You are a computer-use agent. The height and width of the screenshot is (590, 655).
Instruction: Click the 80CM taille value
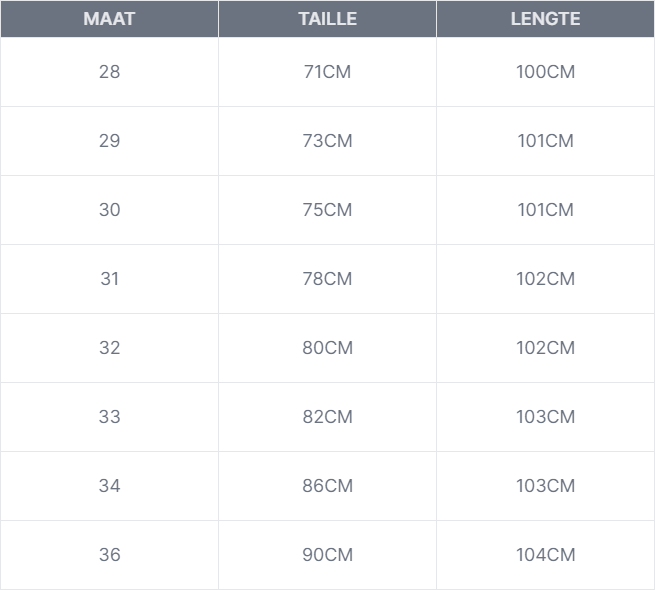pyautogui.click(x=327, y=348)
